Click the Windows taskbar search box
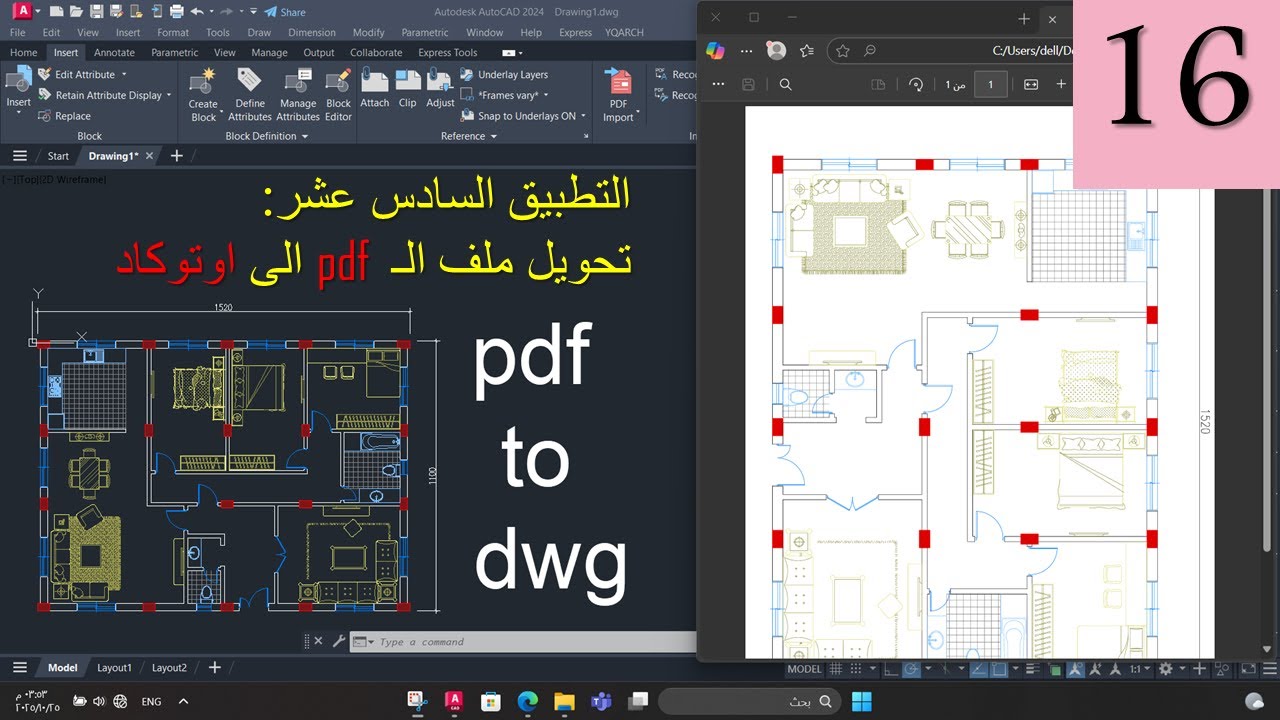 pyautogui.click(x=749, y=701)
